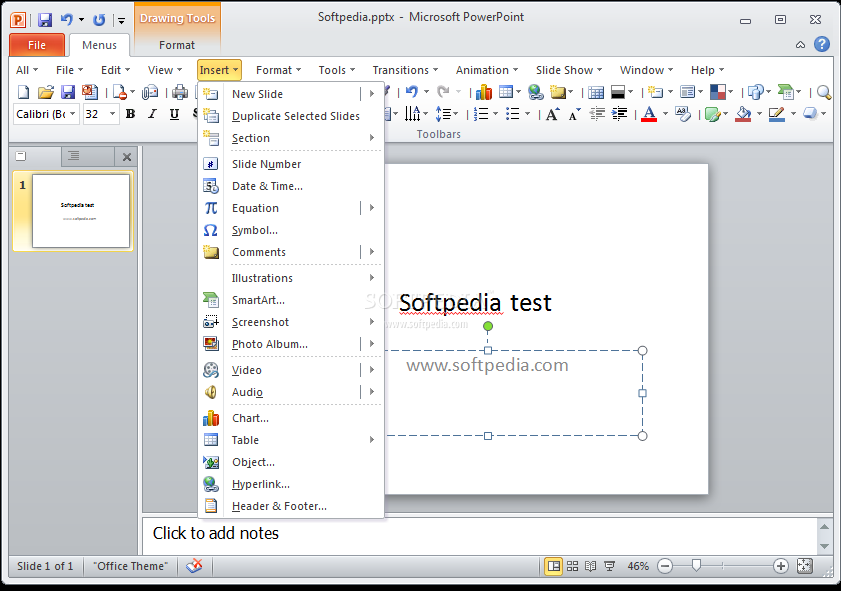The height and width of the screenshot is (591, 841).
Task: Insert chart via toolbar chart icon
Action: click(484, 92)
